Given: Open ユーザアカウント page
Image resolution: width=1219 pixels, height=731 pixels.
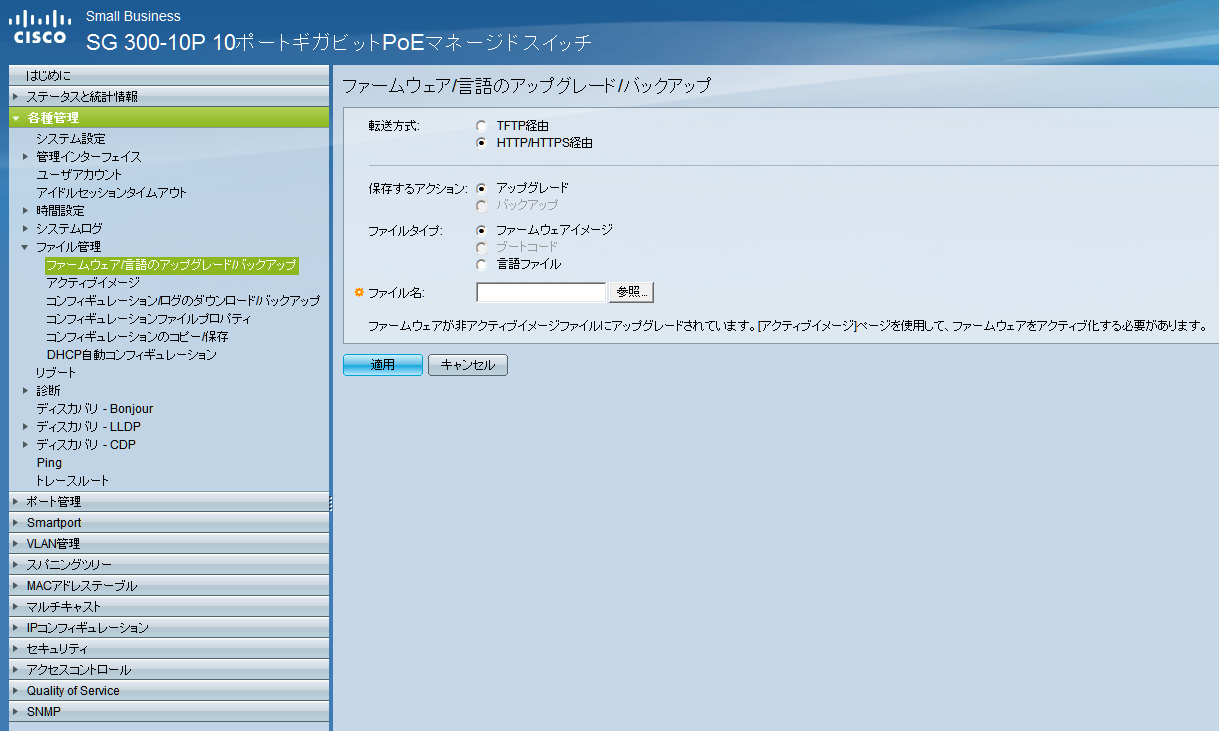Looking at the screenshot, I should [79, 175].
